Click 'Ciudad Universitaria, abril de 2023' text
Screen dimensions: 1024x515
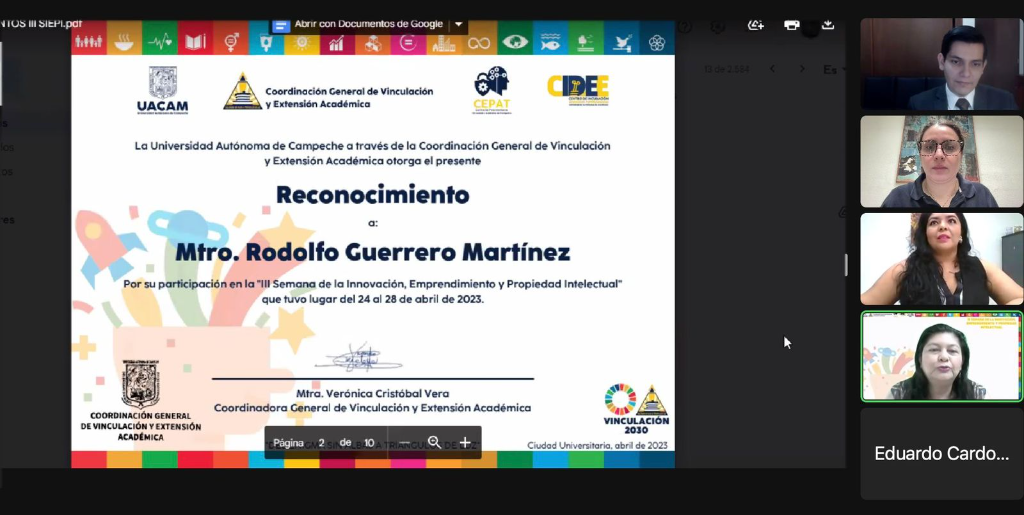click(x=597, y=445)
